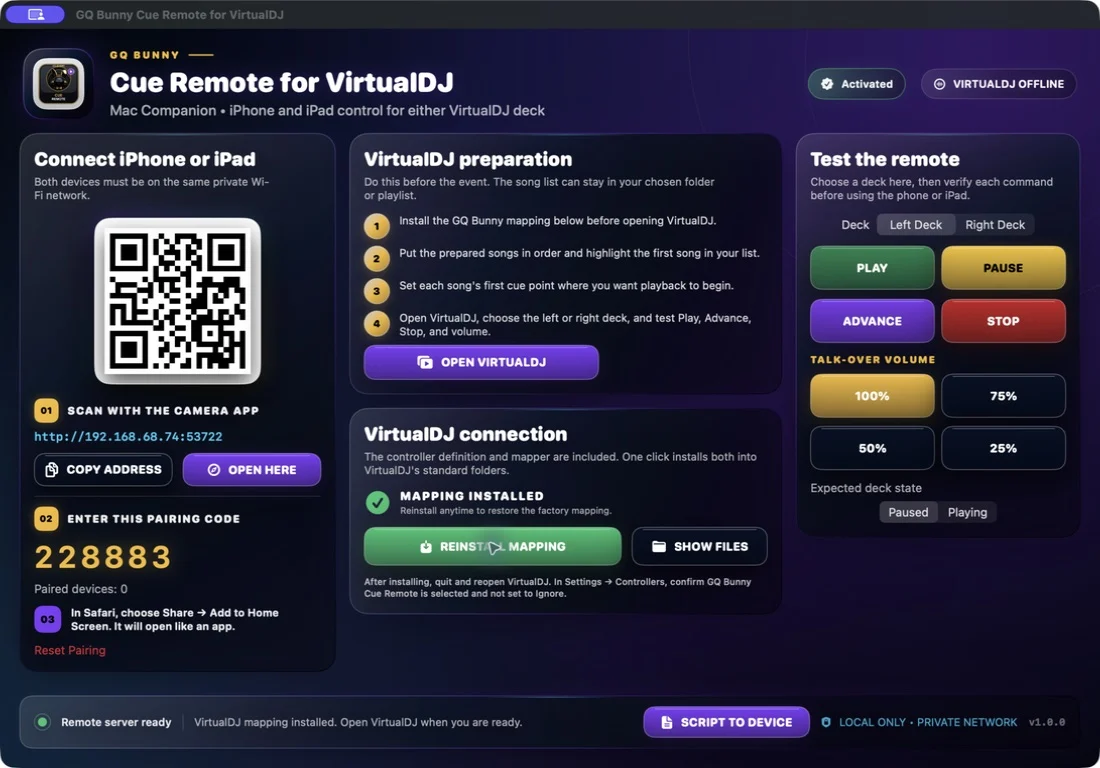
Task: Click the green Mapping Installed checkmark icon
Action: [x=377, y=502]
